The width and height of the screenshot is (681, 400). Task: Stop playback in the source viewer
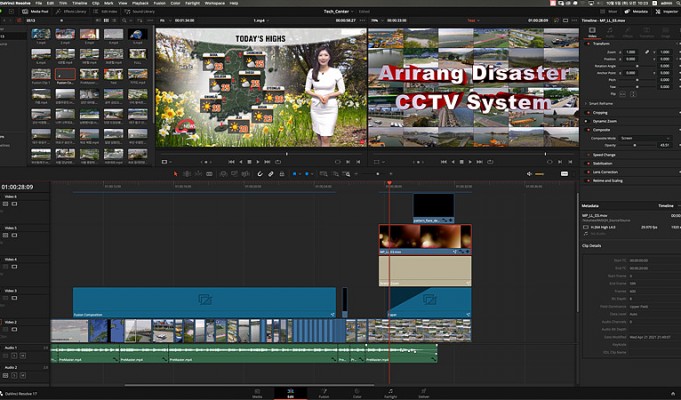click(x=249, y=162)
